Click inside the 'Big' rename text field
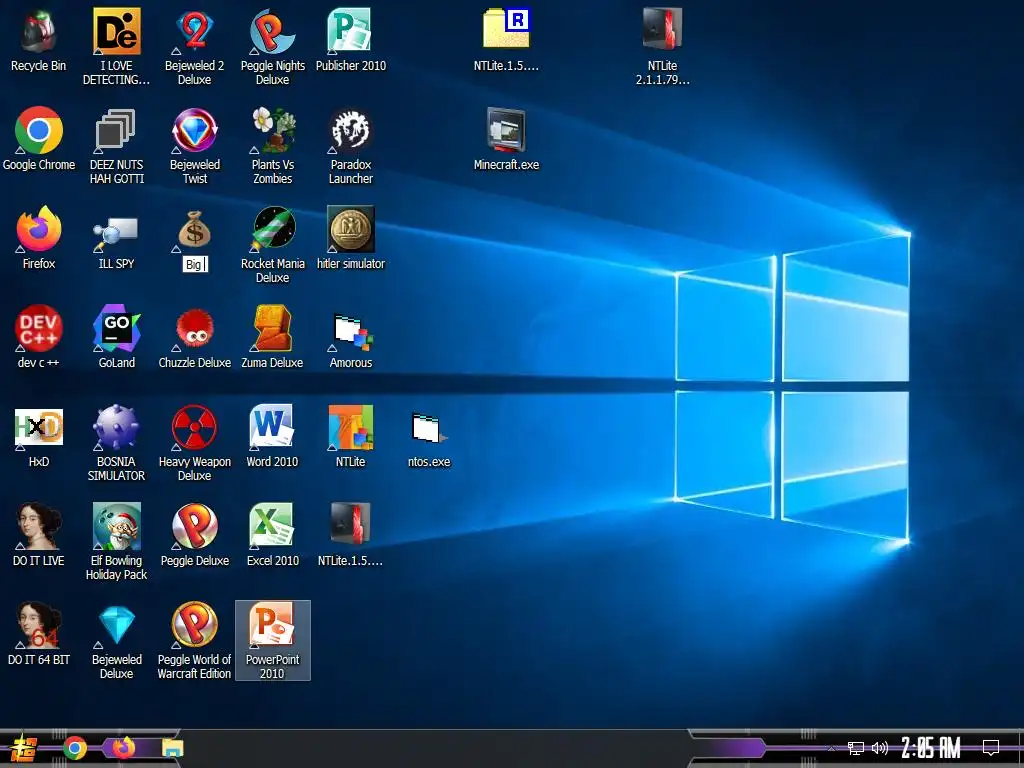 tap(195, 264)
